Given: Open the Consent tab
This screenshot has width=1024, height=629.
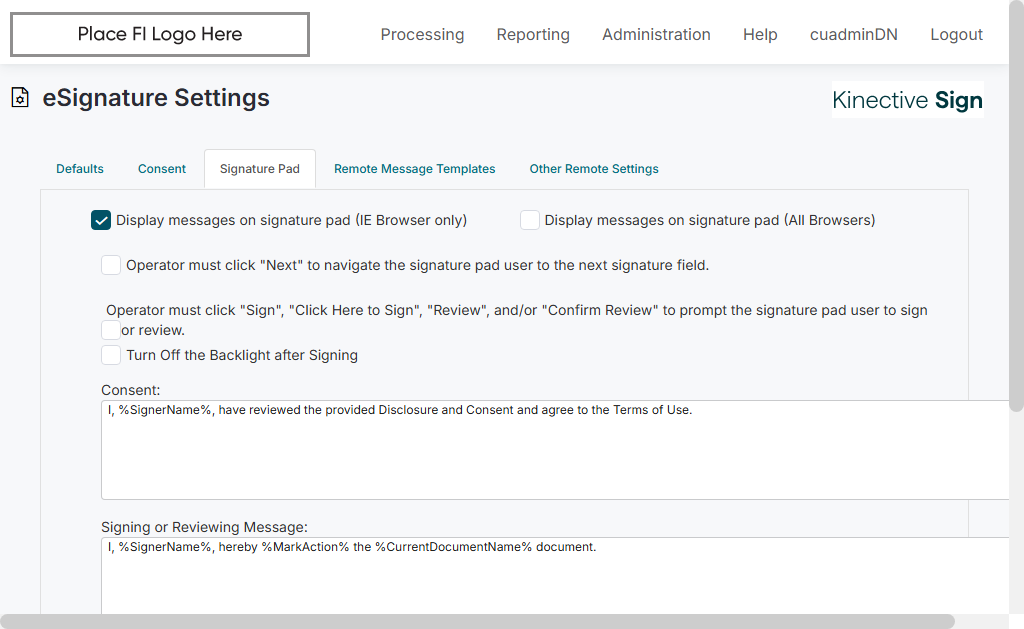Looking at the screenshot, I should (x=162, y=169).
